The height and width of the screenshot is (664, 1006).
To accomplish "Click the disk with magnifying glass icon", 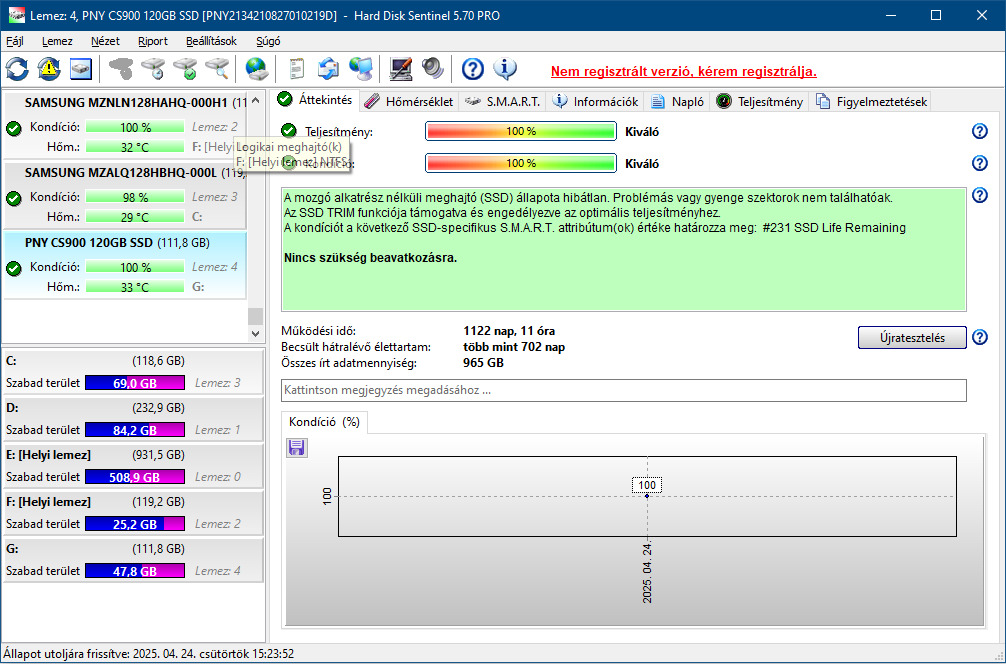I will click(217, 69).
